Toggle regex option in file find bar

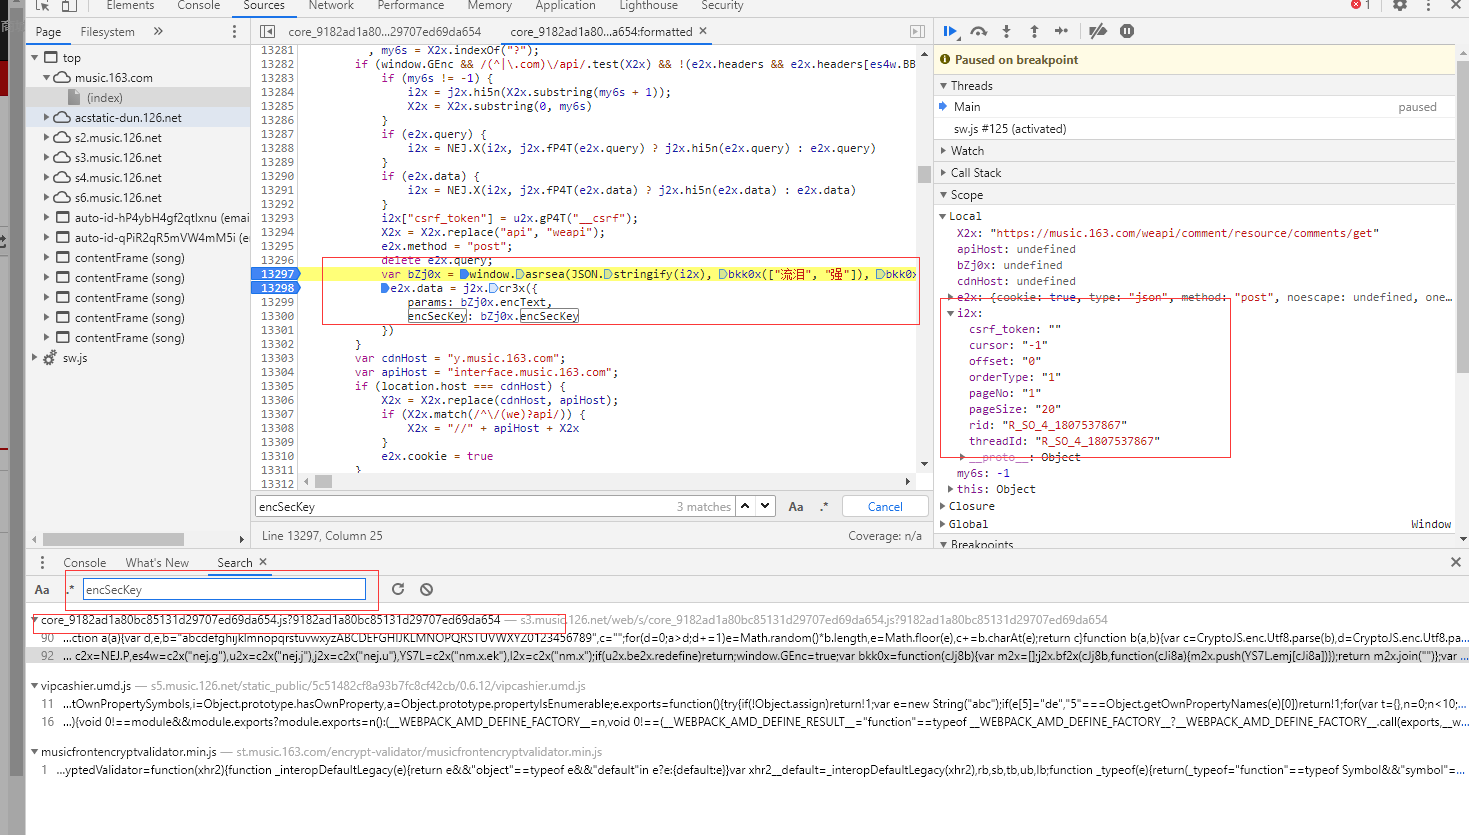[824, 507]
